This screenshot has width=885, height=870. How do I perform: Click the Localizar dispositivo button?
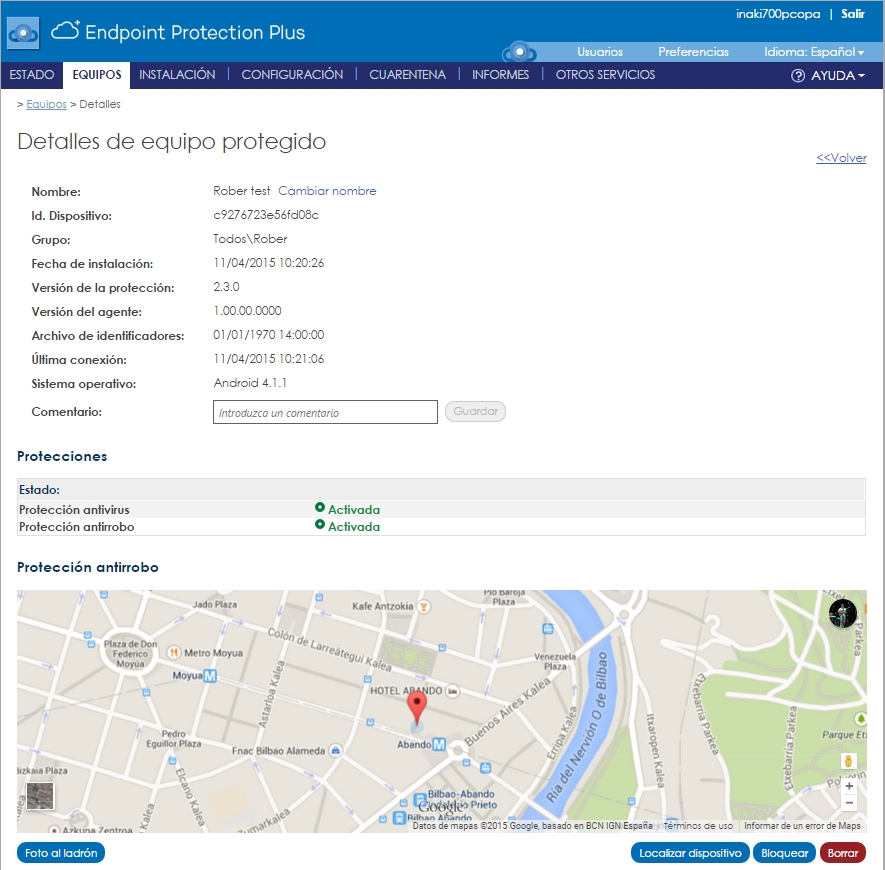(x=690, y=853)
